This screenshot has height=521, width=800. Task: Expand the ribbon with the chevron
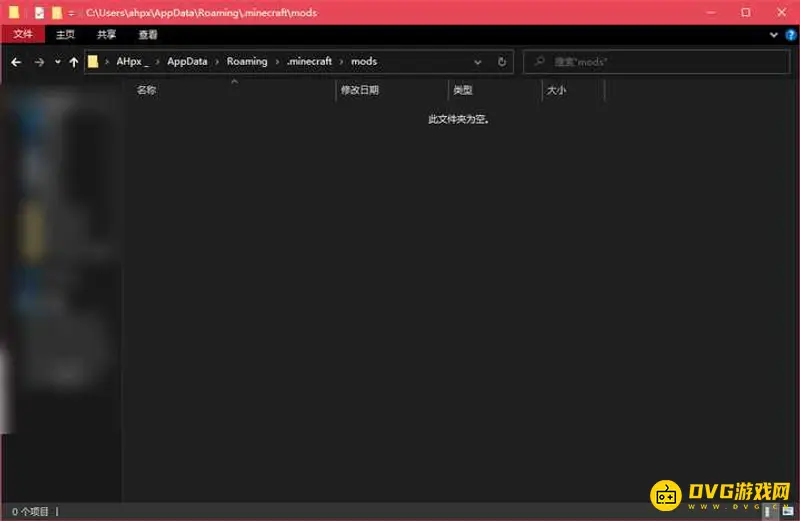774,34
